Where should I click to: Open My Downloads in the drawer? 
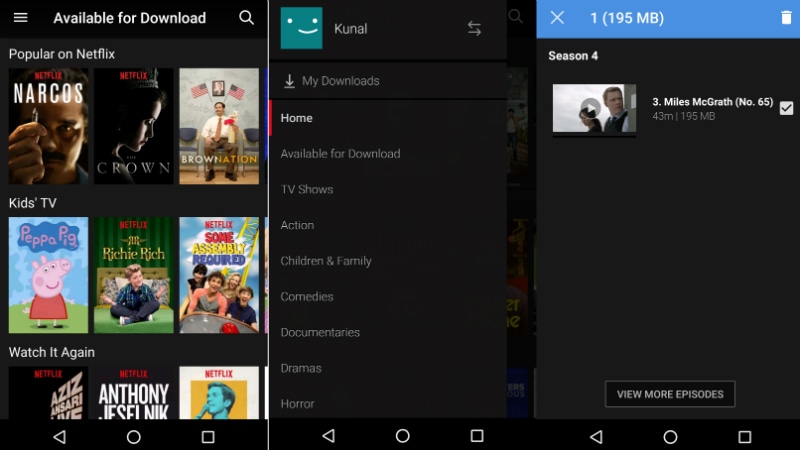(x=388, y=81)
